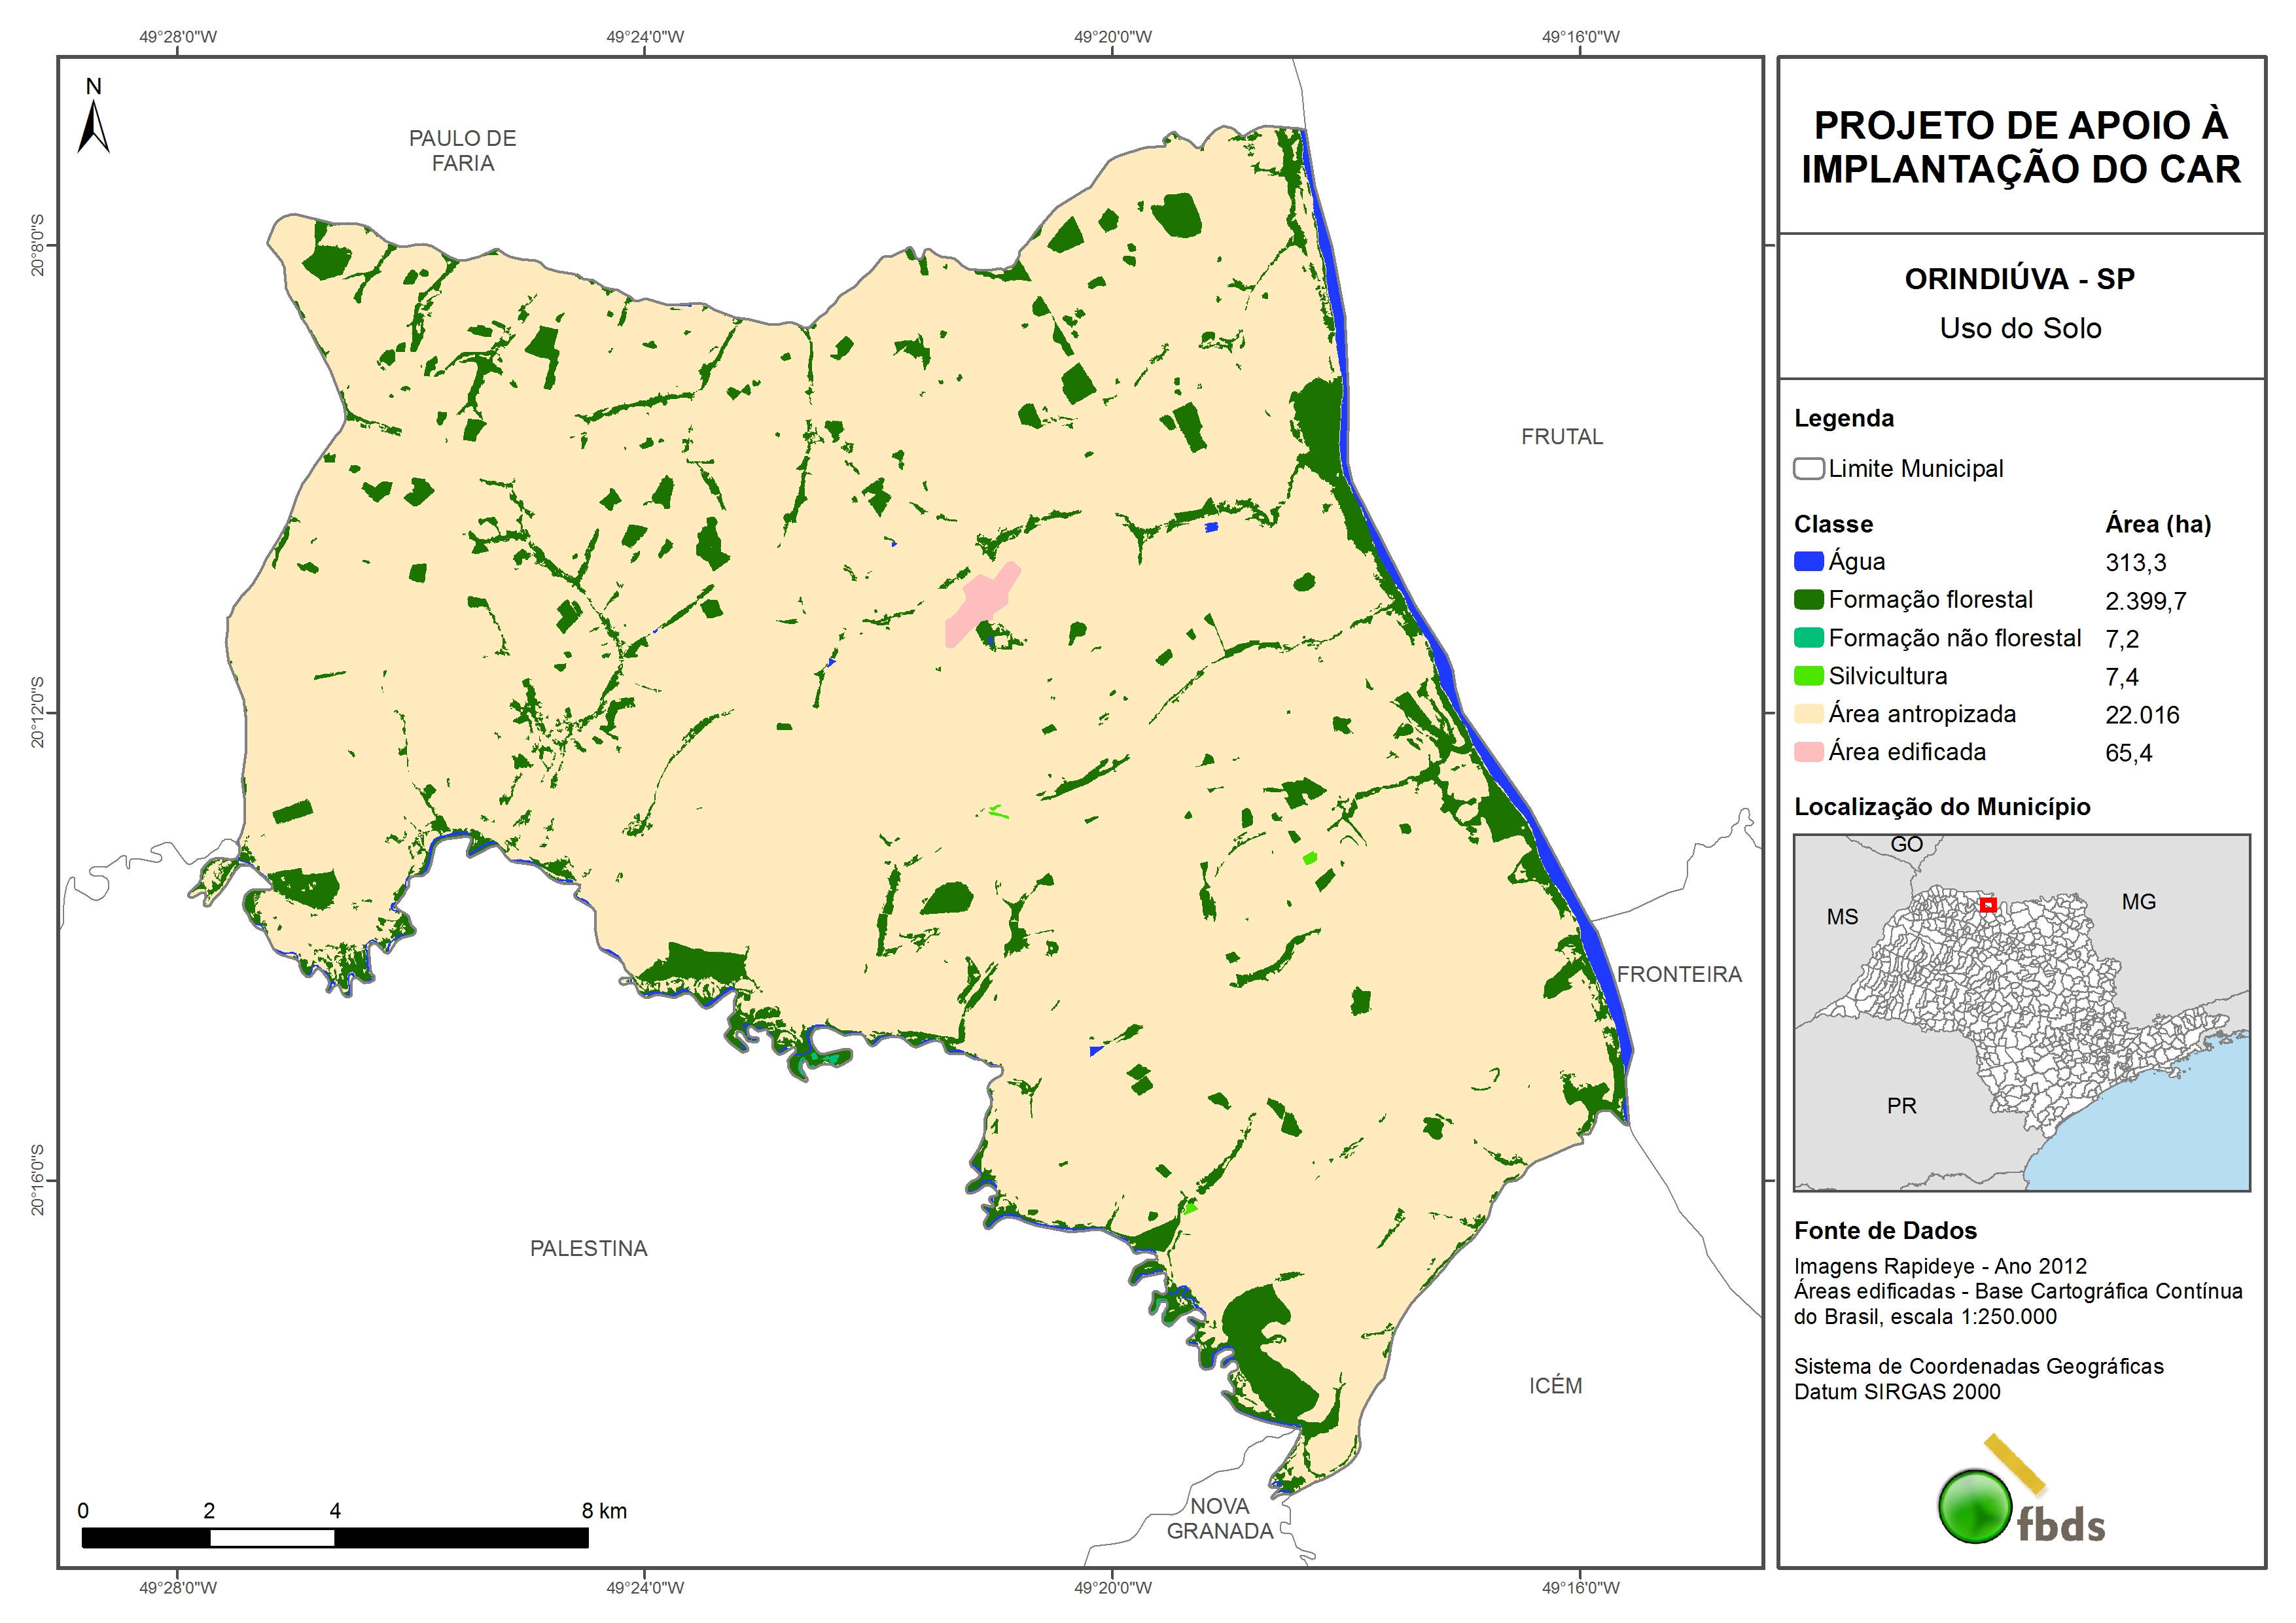Click the Limite Municipal legend symbol
This screenshot has width=2296, height=1623.
[x=1808, y=469]
